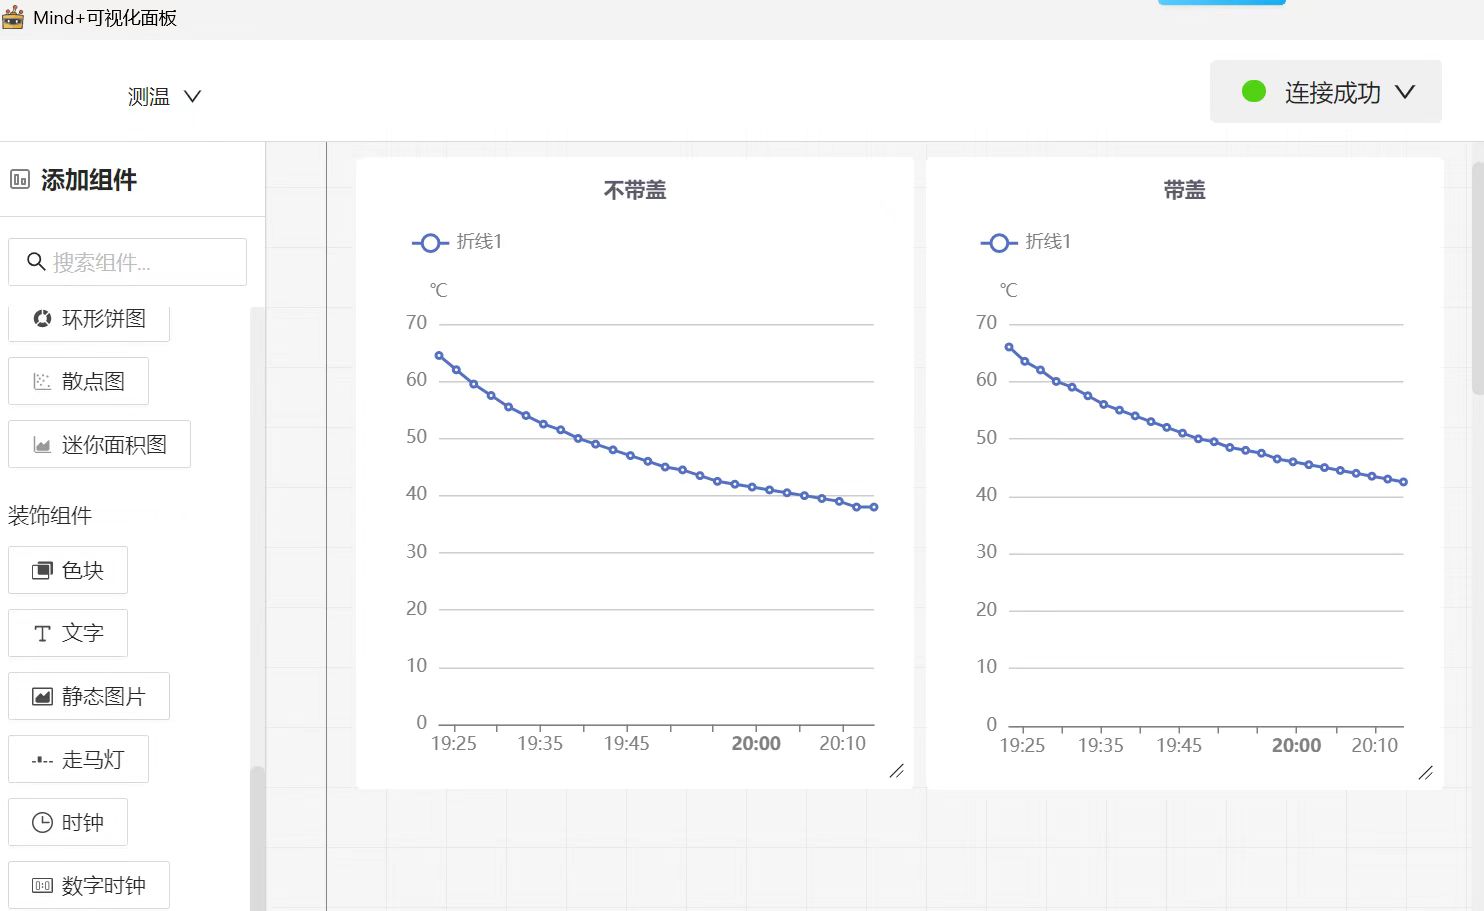Image resolution: width=1484 pixels, height=911 pixels.
Task: Click the 环形饼图 donut icon
Action: click(42, 319)
